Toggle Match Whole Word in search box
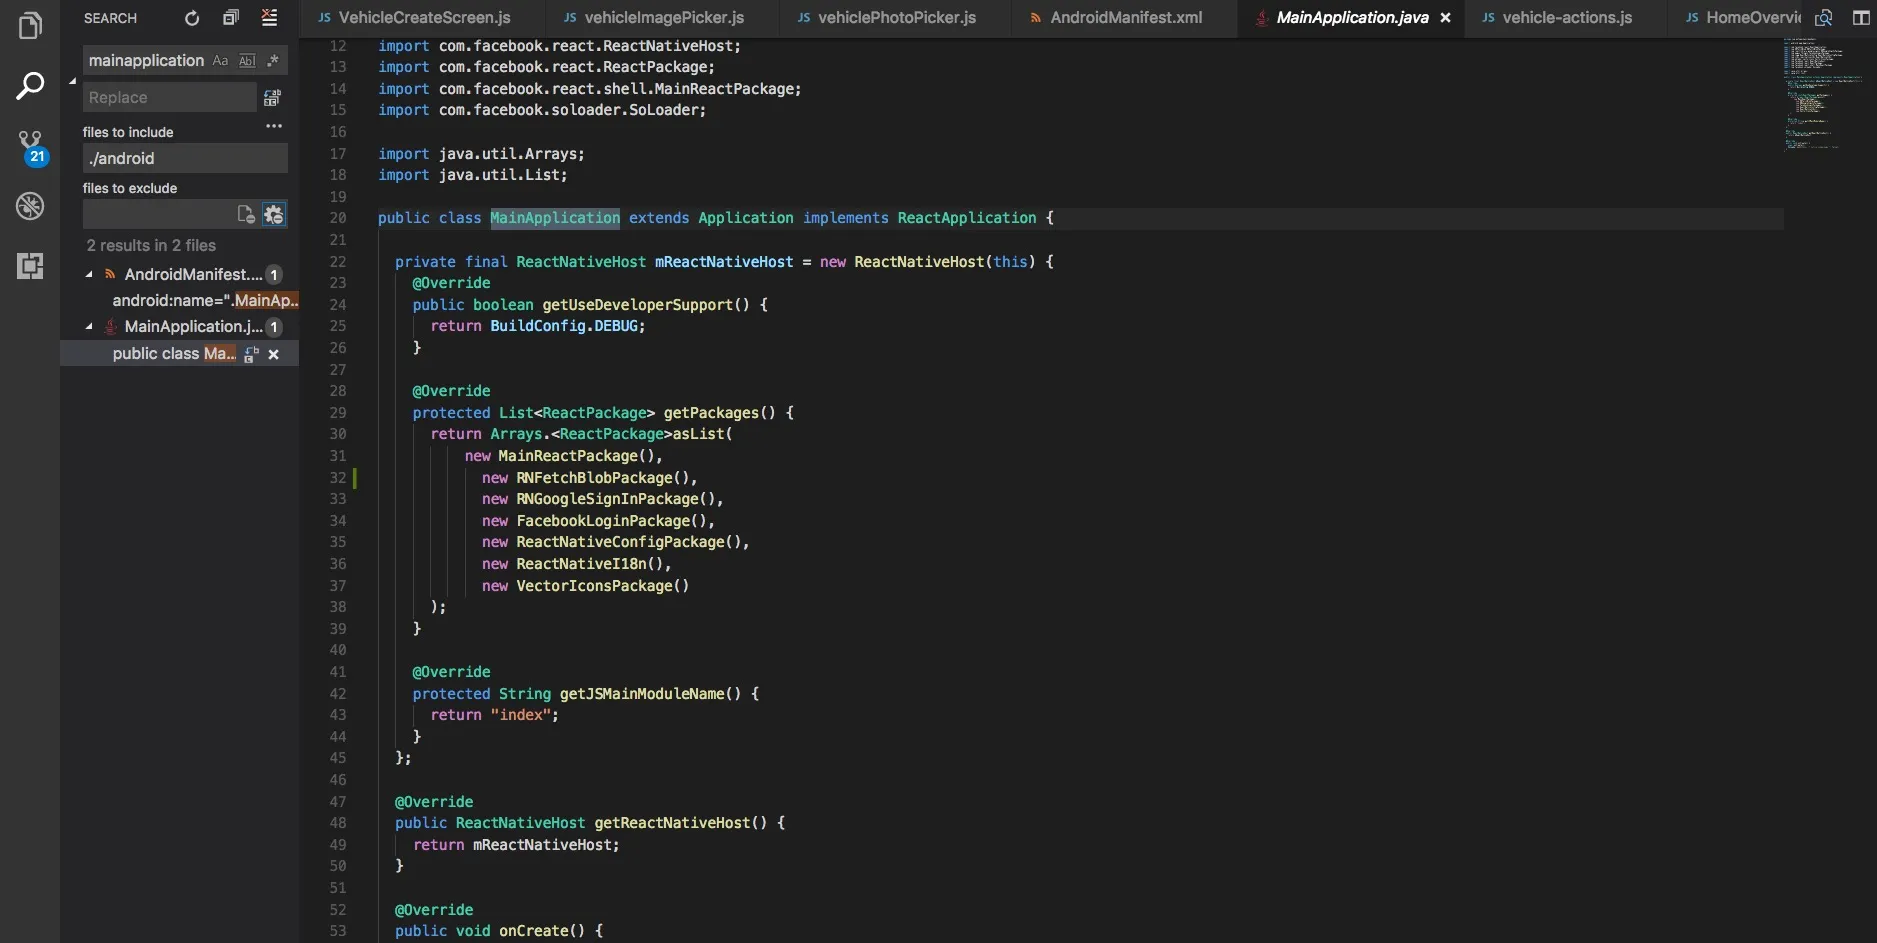 tap(247, 61)
